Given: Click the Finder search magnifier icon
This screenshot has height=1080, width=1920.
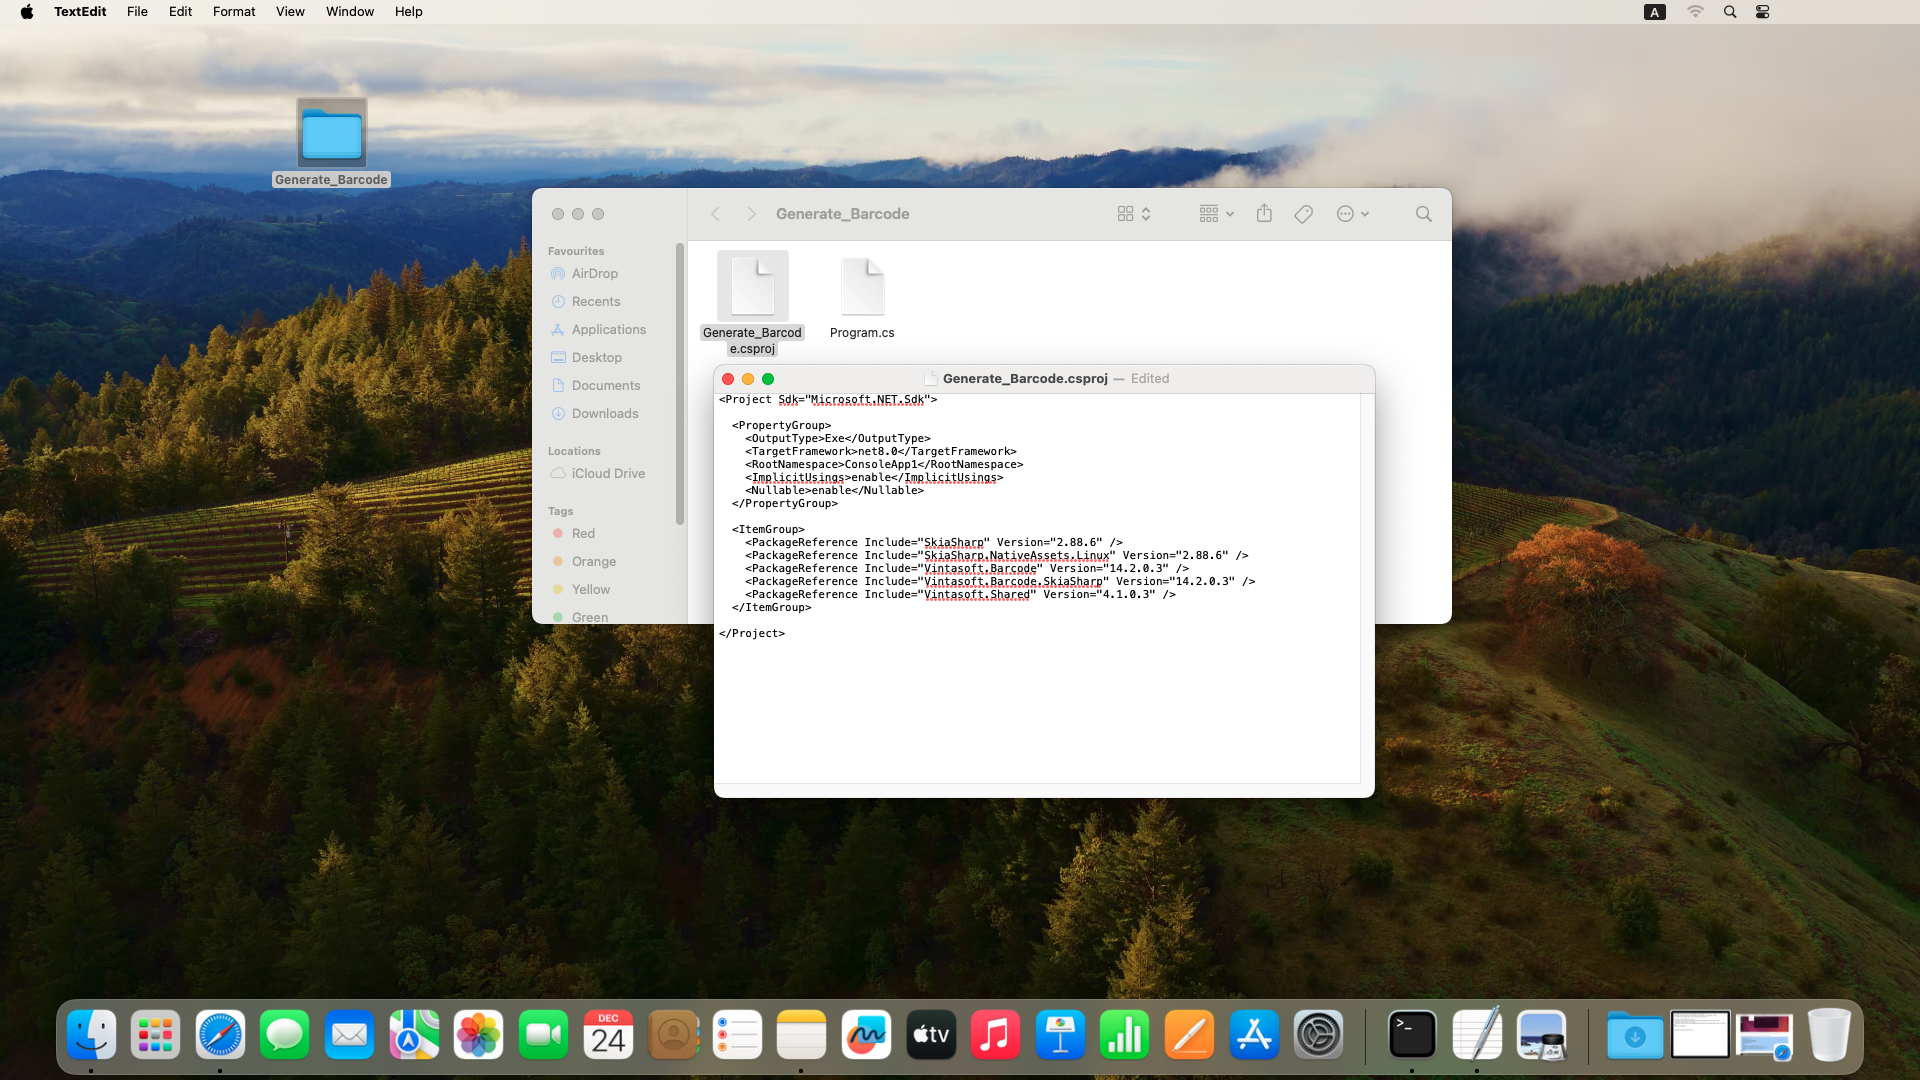Looking at the screenshot, I should pyautogui.click(x=1423, y=214).
